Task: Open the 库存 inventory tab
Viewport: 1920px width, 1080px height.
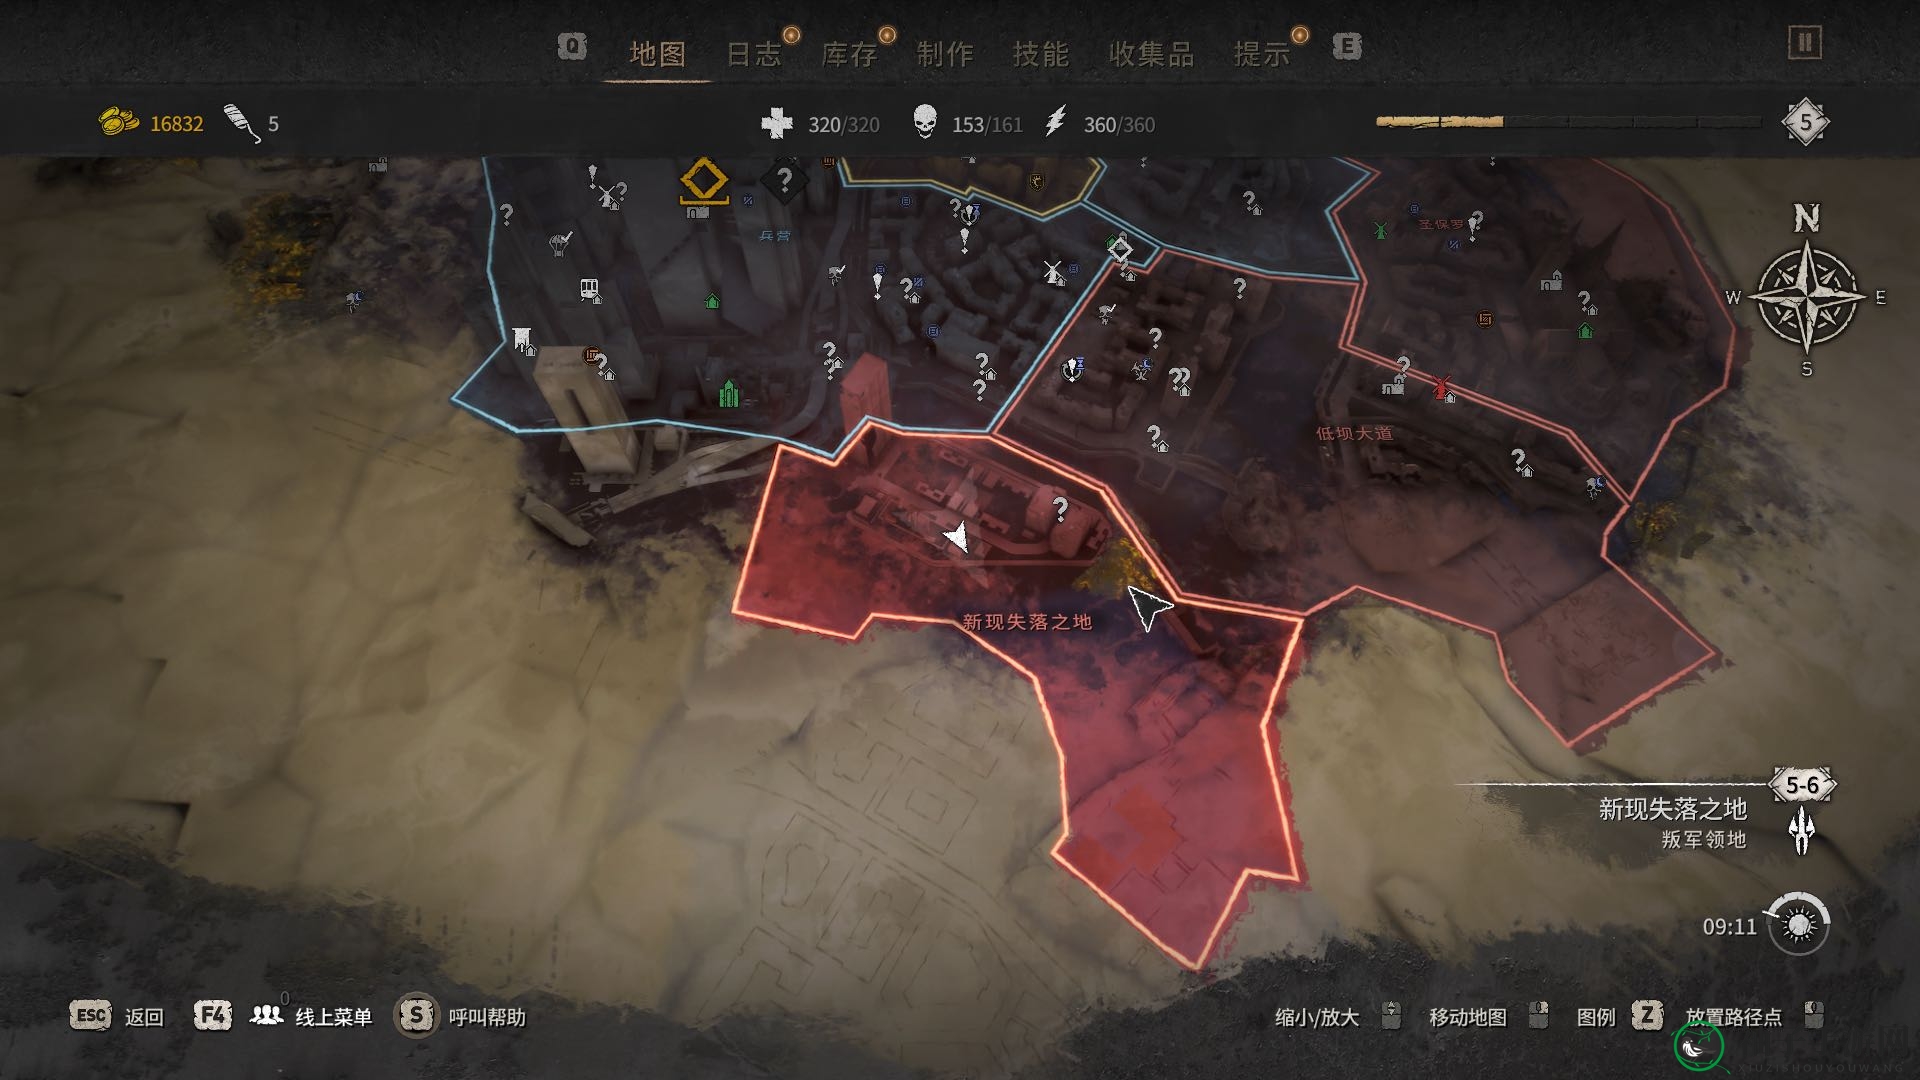Action: tap(849, 54)
